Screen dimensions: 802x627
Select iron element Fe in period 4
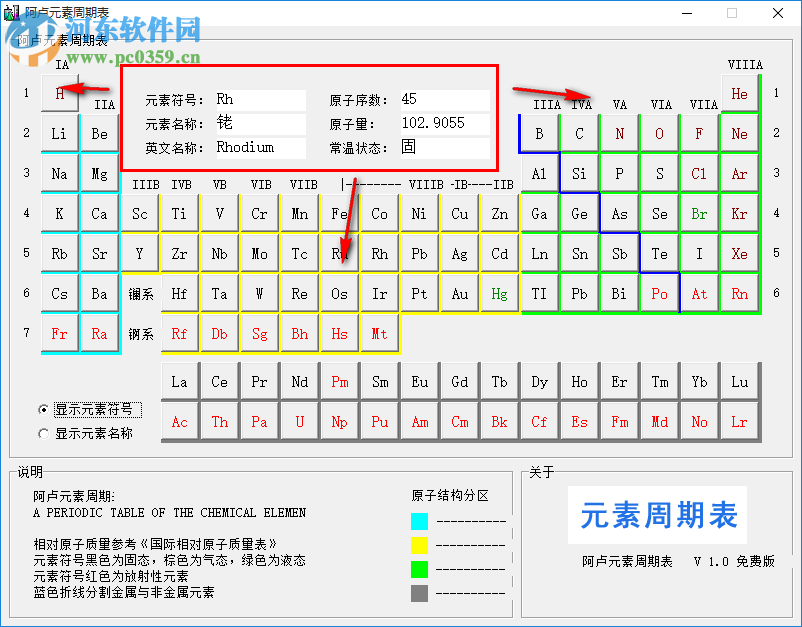(339, 213)
